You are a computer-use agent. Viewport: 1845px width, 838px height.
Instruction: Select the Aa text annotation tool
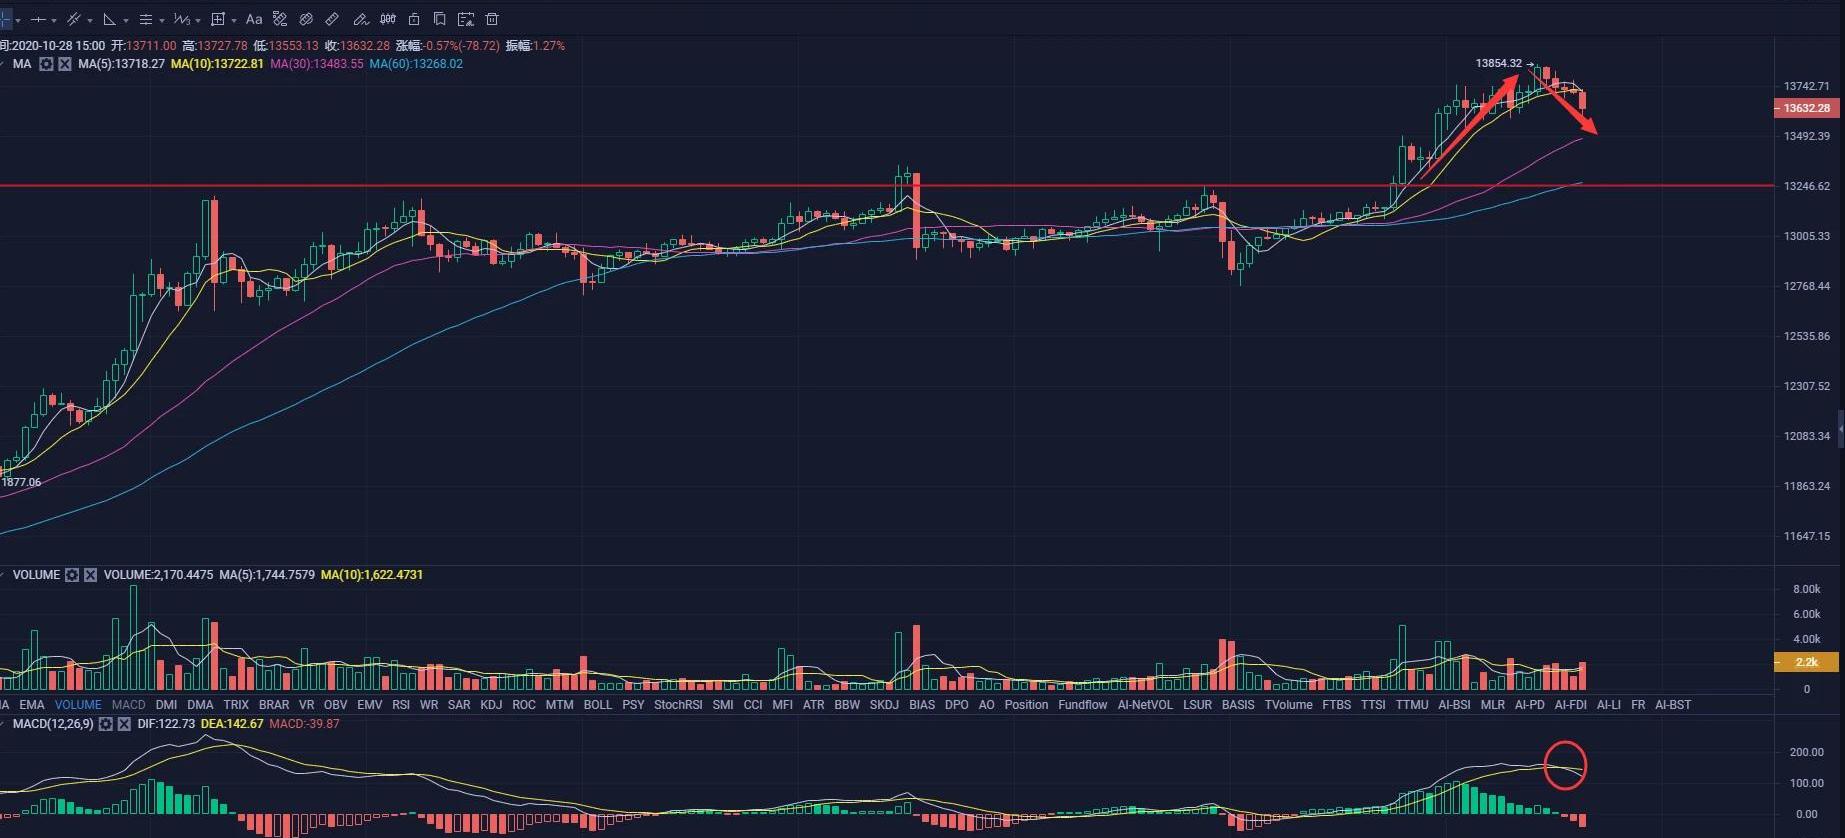pos(254,19)
